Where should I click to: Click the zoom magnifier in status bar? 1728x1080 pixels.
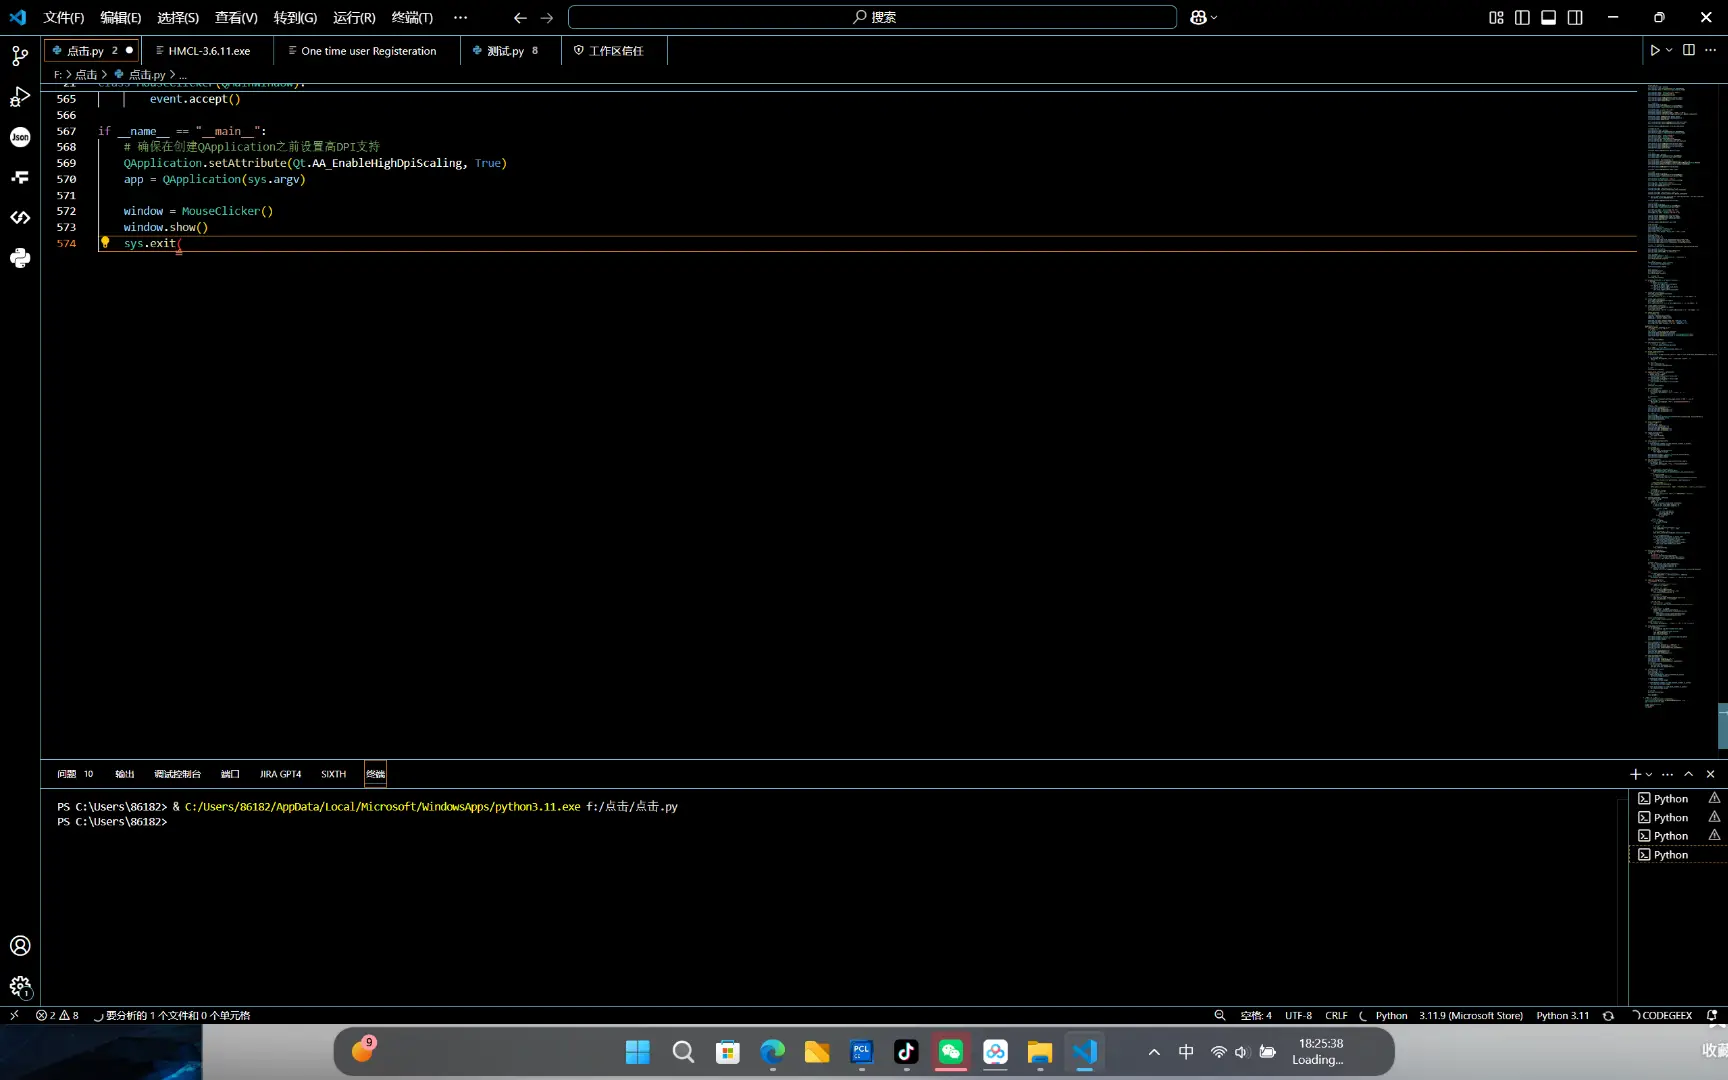[1220, 1015]
